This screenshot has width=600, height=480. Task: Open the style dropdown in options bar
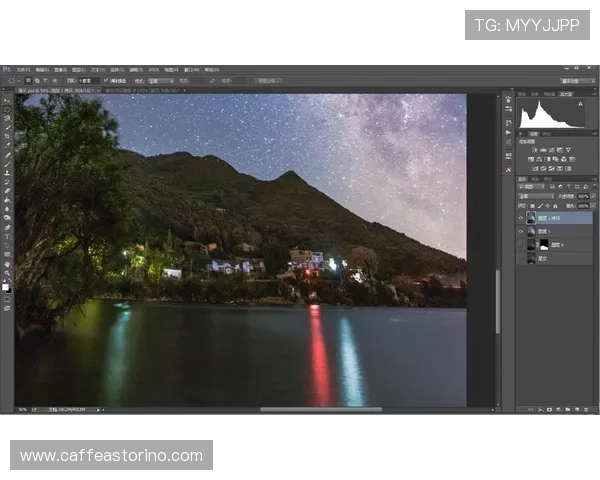pyautogui.click(x=160, y=80)
